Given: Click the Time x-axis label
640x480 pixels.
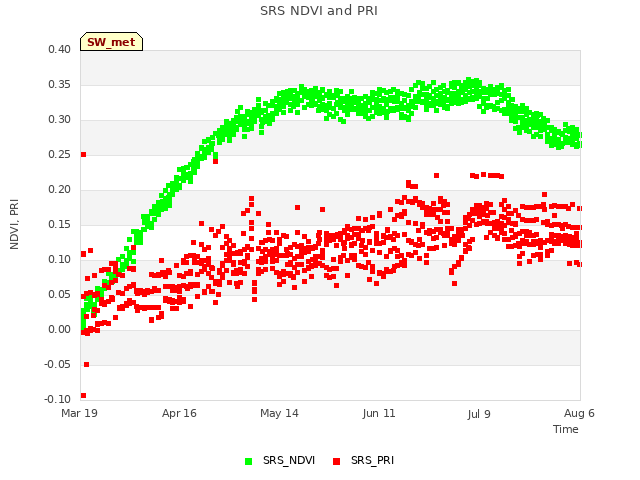Looking at the screenshot, I should point(565,429).
